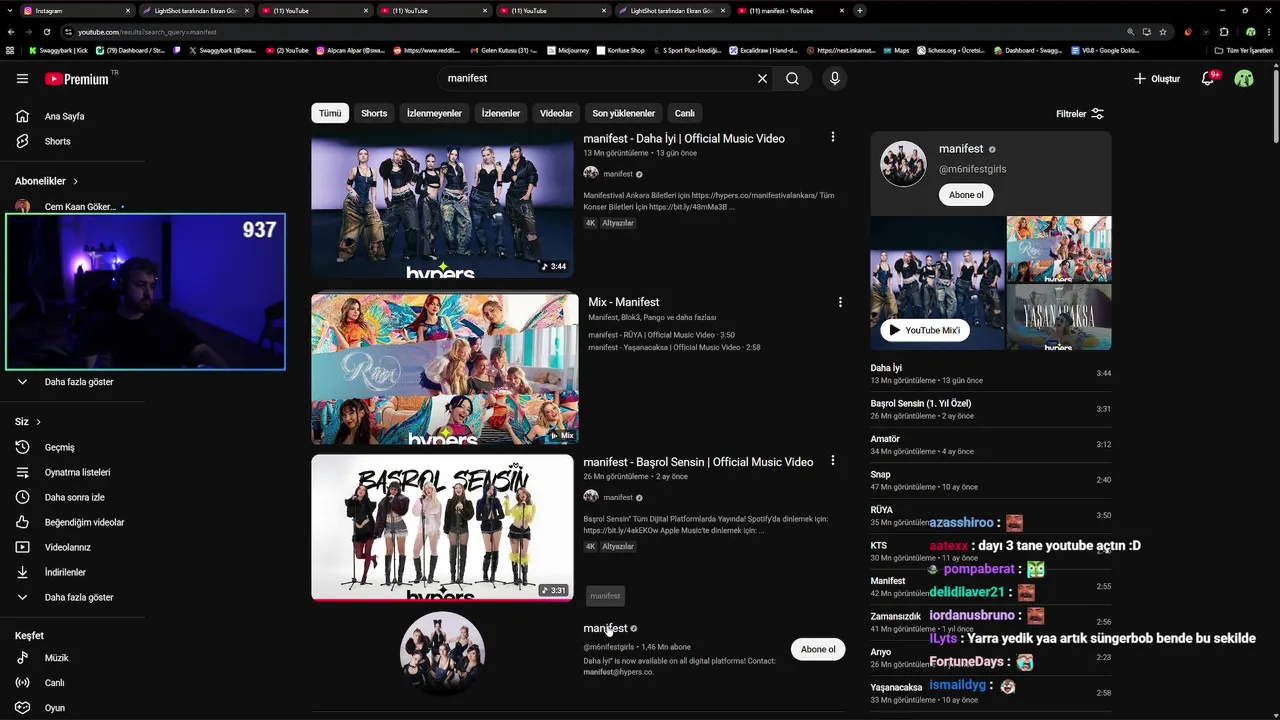The image size is (1280, 720).
Task: Go to the YouTube Premium logo home
Action: (x=77, y=78)
